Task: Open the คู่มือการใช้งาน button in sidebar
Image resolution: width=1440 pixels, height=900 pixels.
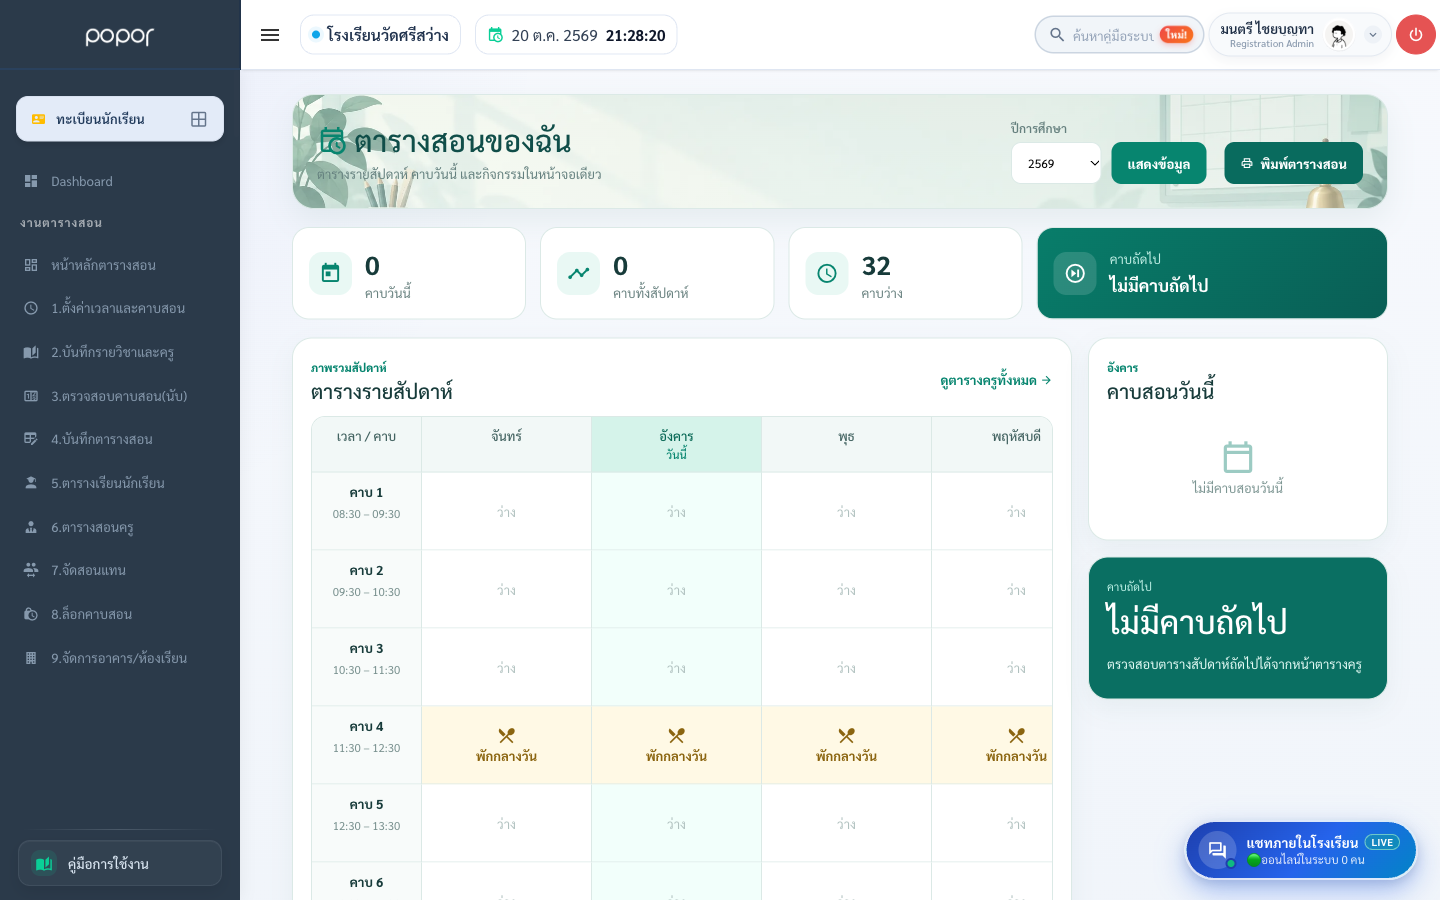Action: (x=120, y=863)
